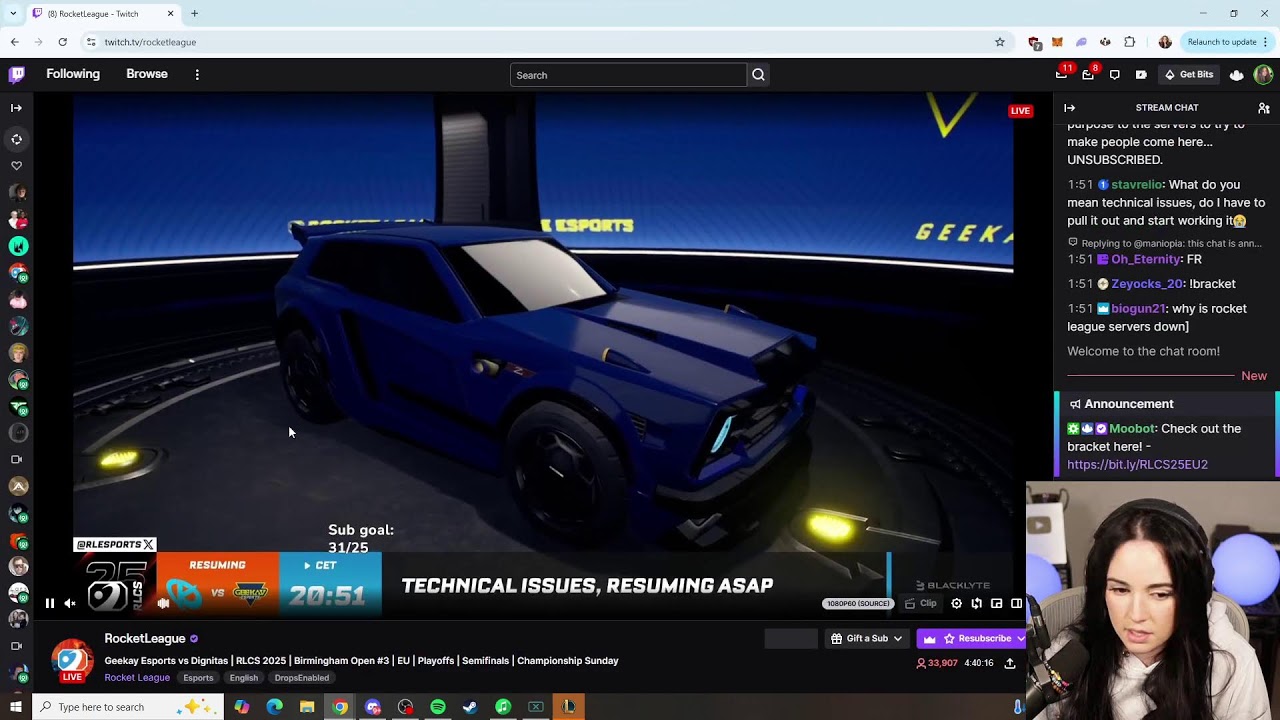
Task: Click Get Bits button
Action: (x=1189, y=75)
